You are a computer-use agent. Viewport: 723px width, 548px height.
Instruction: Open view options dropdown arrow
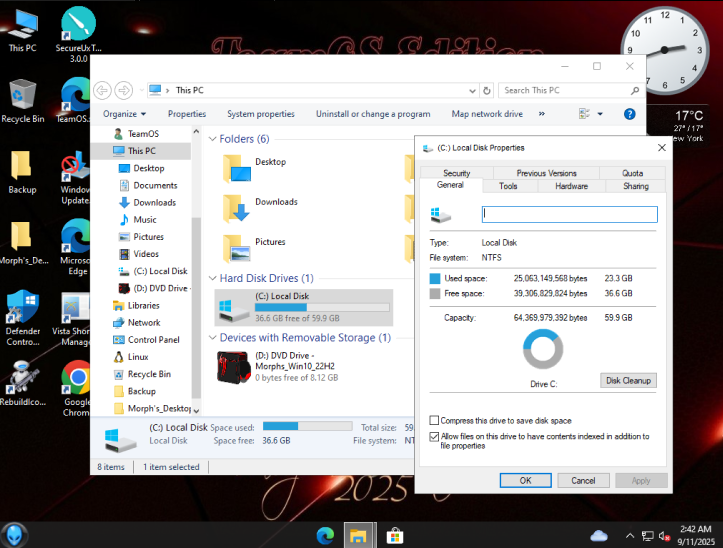coord(600,114)
